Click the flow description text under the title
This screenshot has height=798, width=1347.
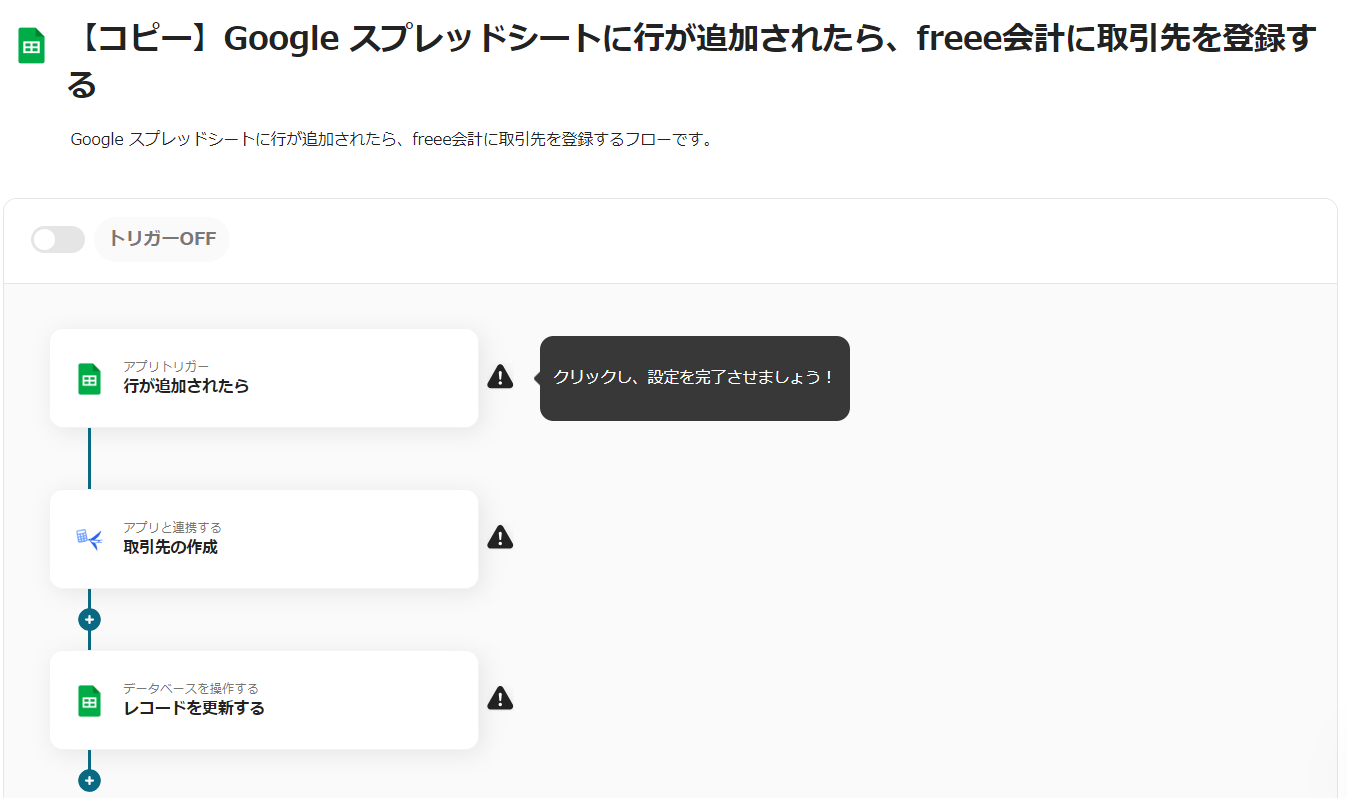pos(392,140)
